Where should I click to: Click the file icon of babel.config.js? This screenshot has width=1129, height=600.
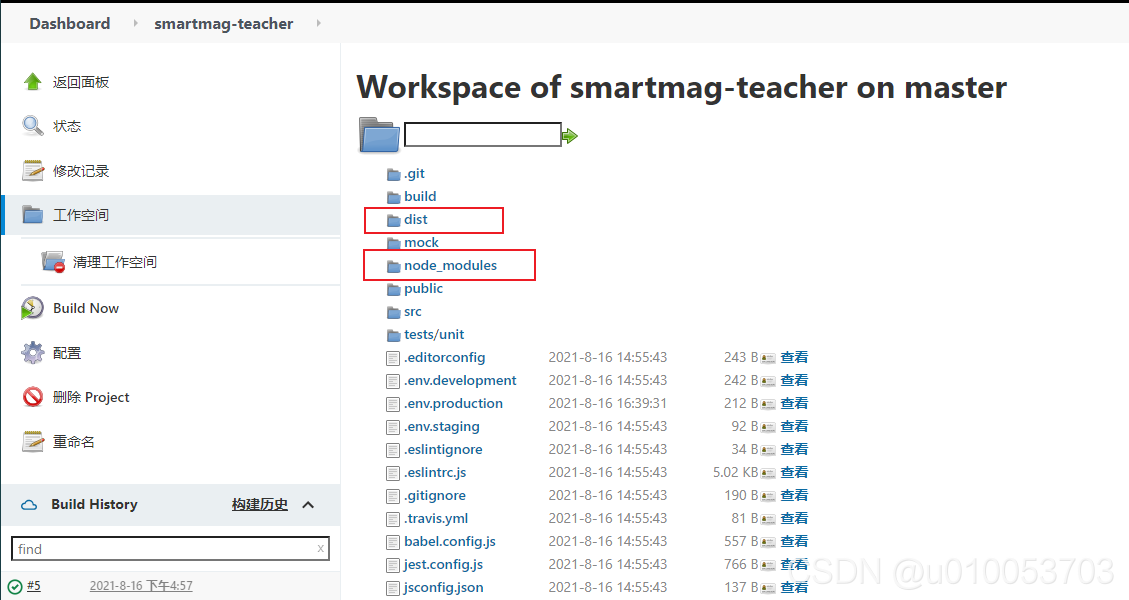392,542
